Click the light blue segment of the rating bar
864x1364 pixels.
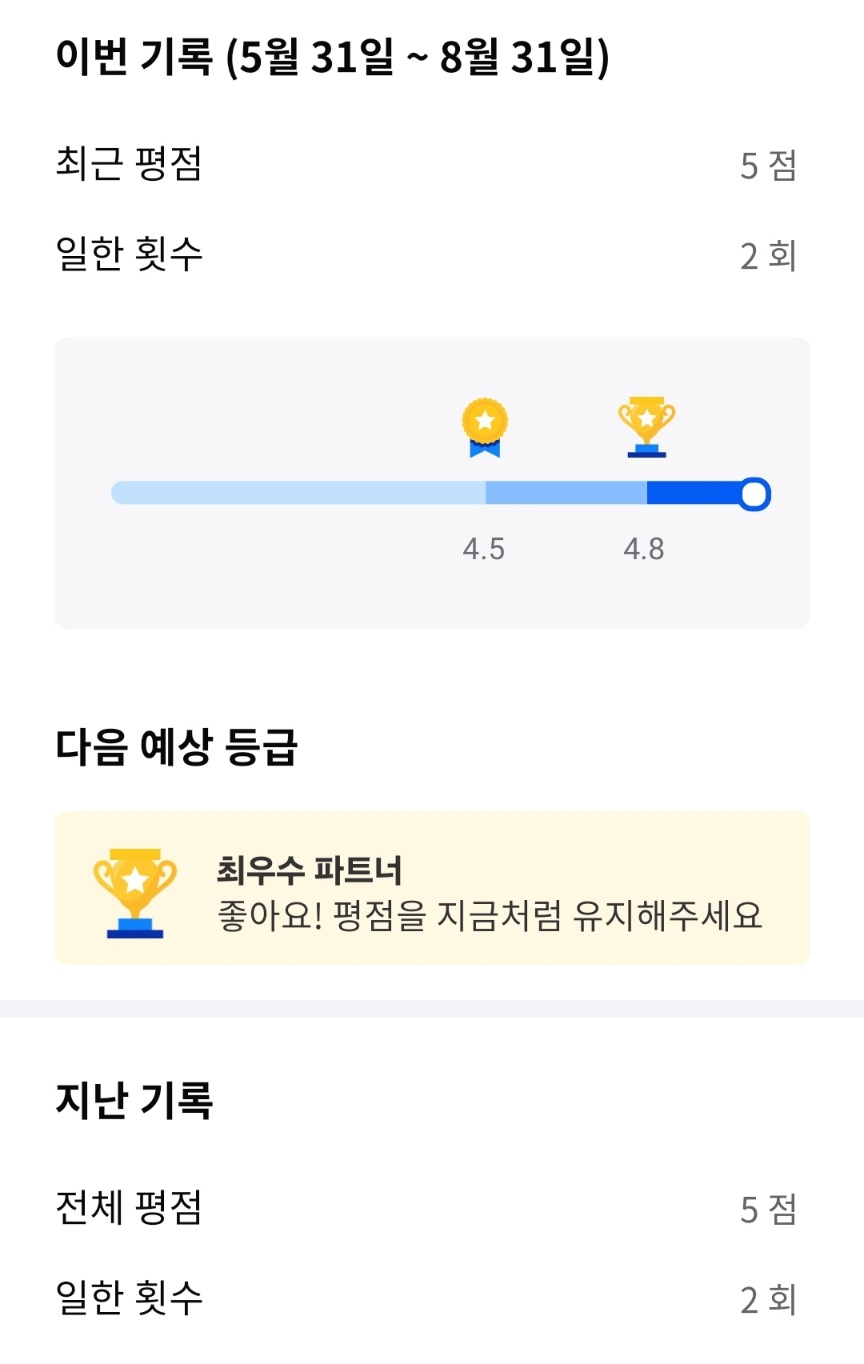[x=298, y=493]
